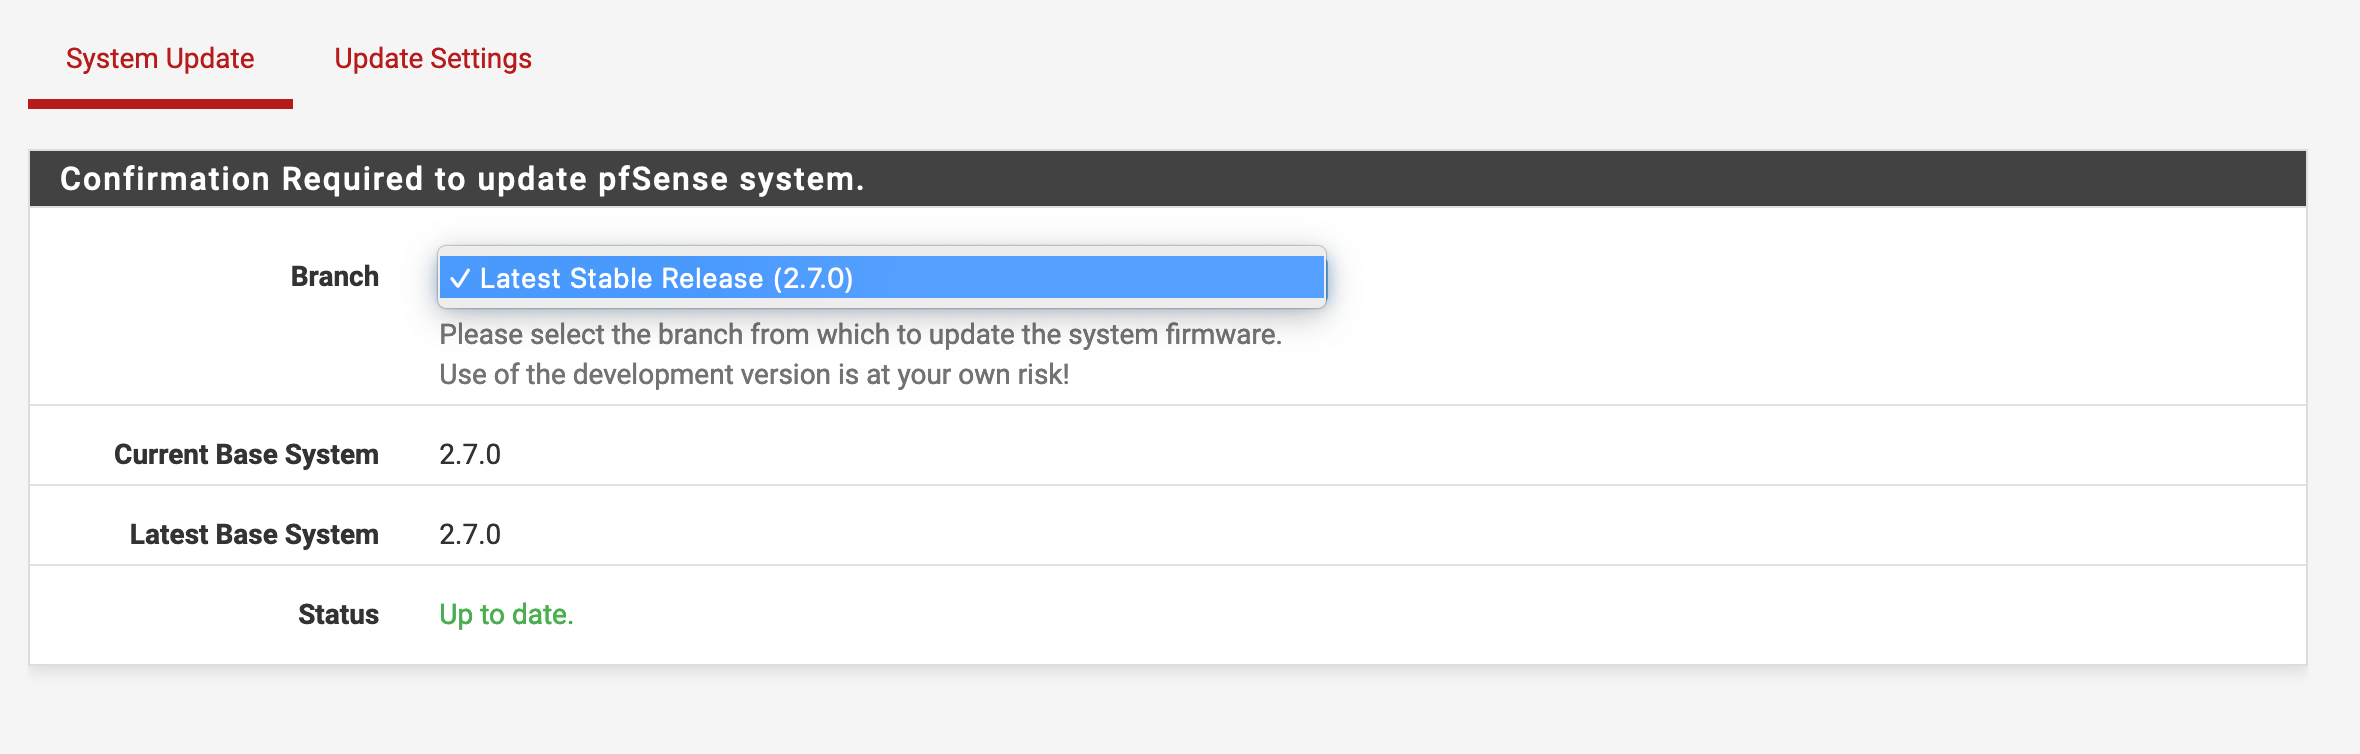Click the checkmark beside Latest Stable Release
This screenshot has width=2360, height=754.
click(459, 278)
